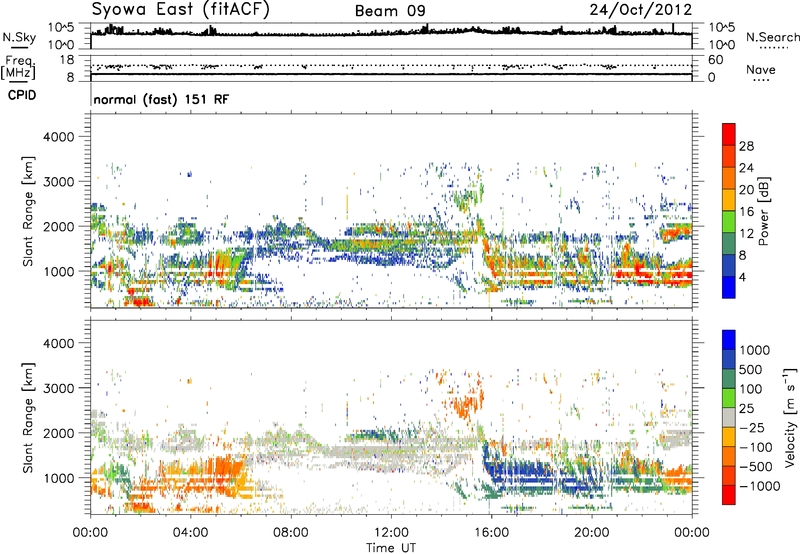800x554 pixels.
Task: Click the '16:00' time tick label
Action: point(491,532)
